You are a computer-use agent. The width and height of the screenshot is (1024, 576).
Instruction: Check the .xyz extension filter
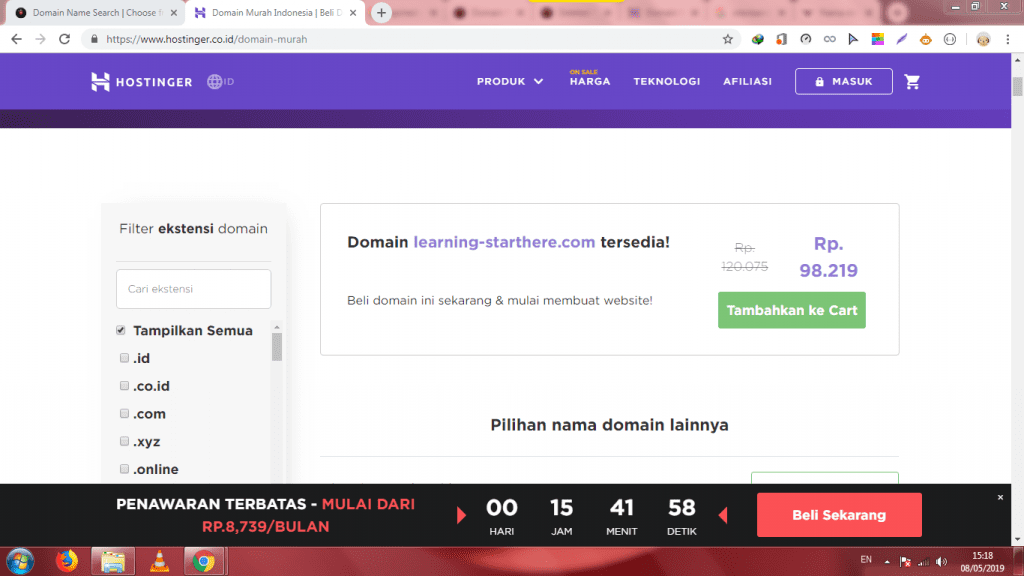pos(124,441)
